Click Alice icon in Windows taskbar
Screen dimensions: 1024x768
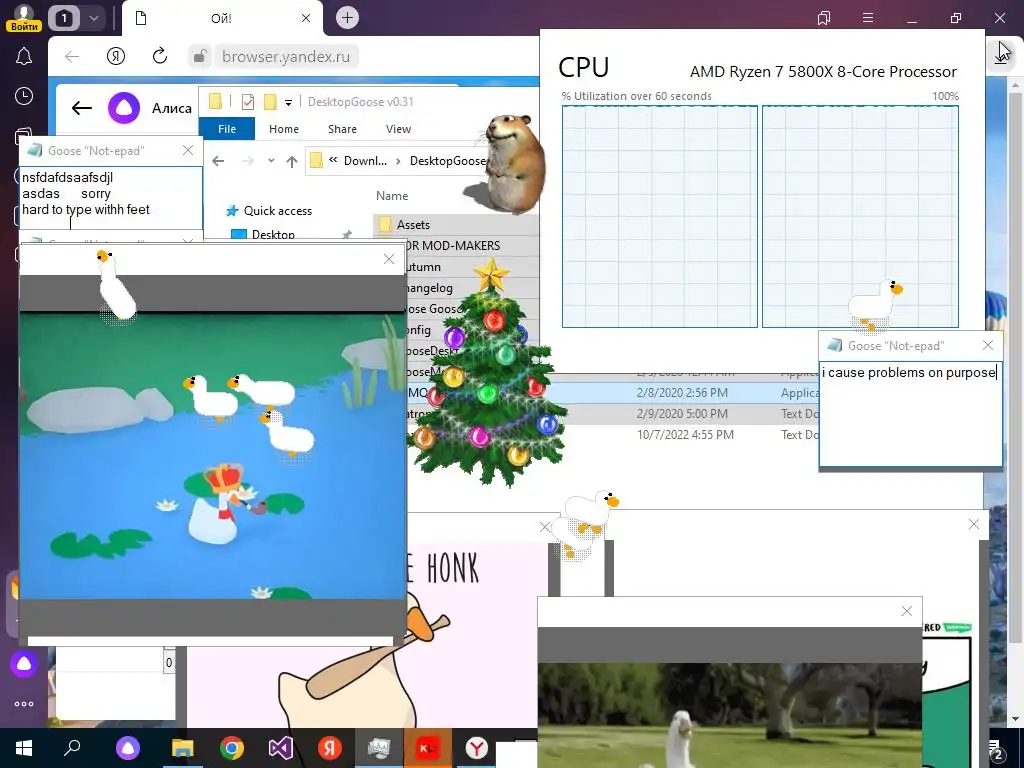[x=128, y=748]
